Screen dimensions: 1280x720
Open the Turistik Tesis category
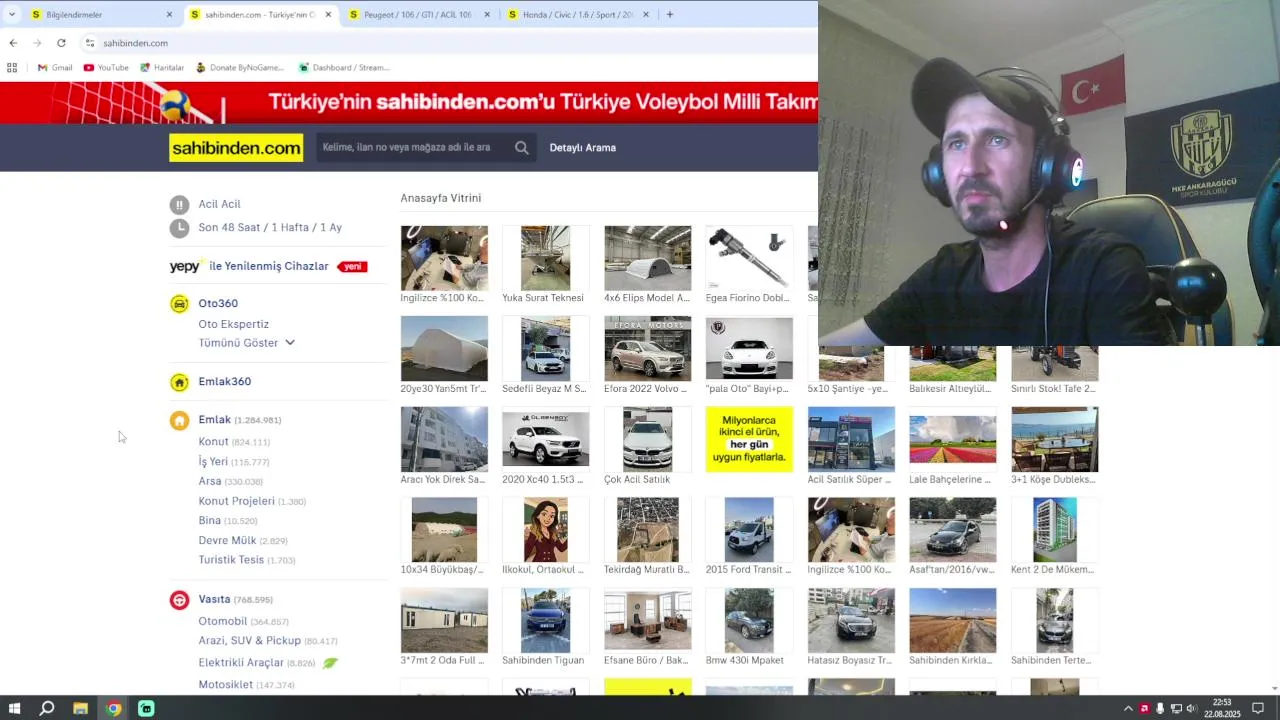[x=231, y=560]
